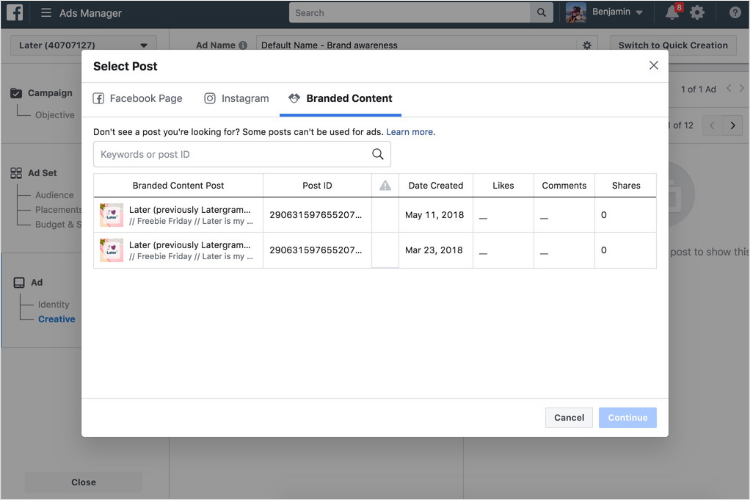Select Creative under Ad
This screenshot has height=500, width=750.
click(56, 319)
